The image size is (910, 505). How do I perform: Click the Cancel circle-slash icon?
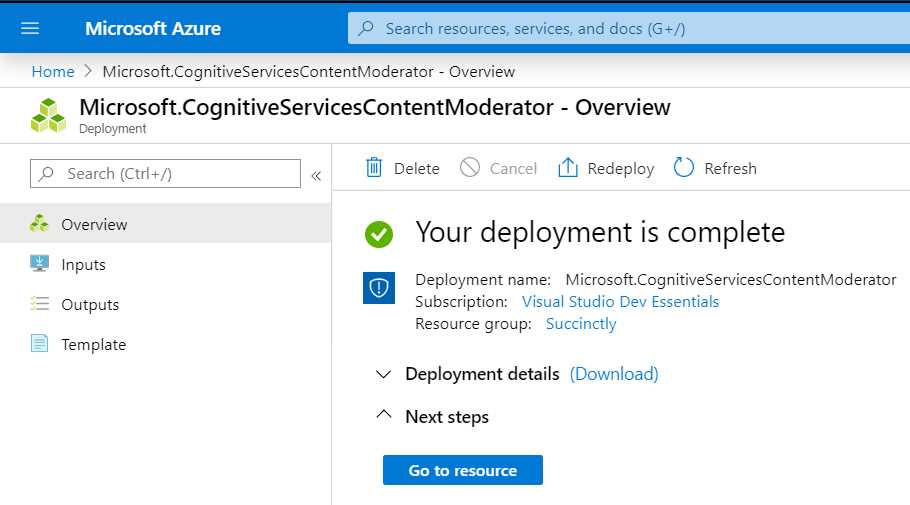(x=470, y=167)
